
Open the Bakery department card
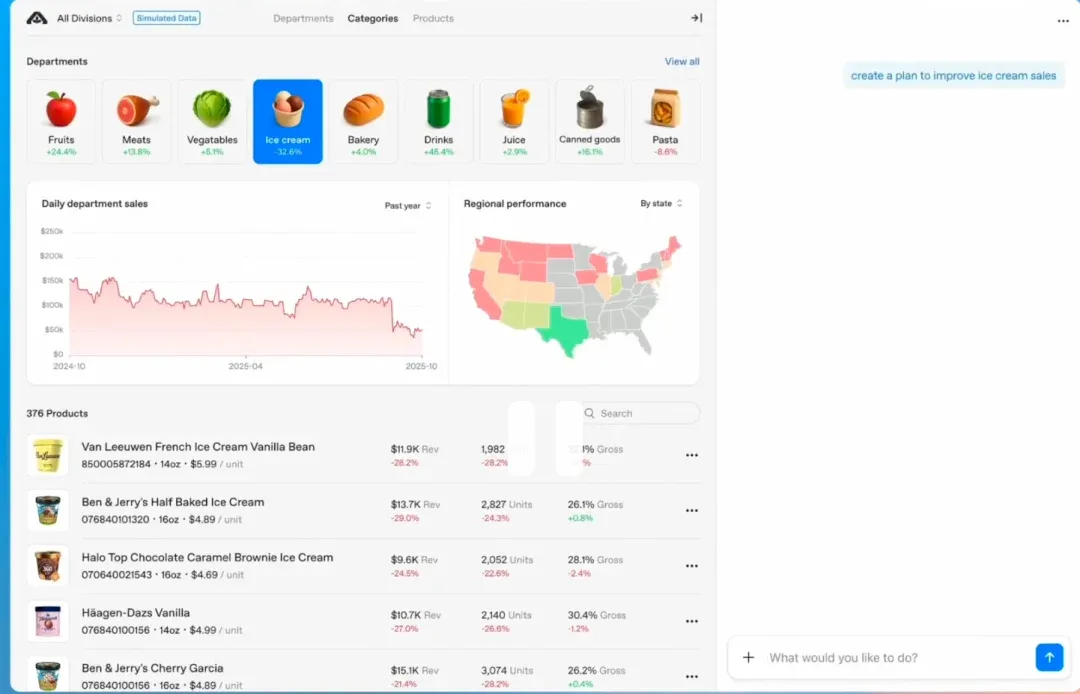click(363, 121)
